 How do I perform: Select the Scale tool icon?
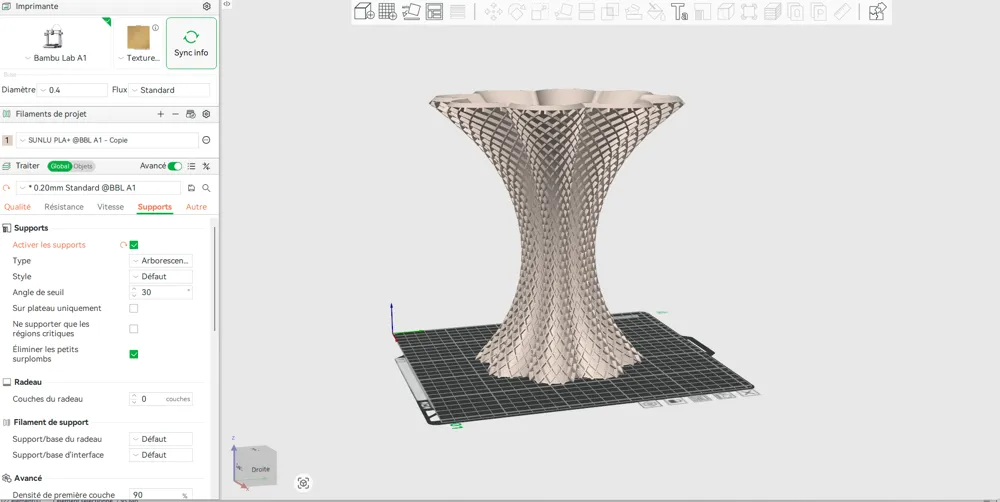tap(540, 11)
